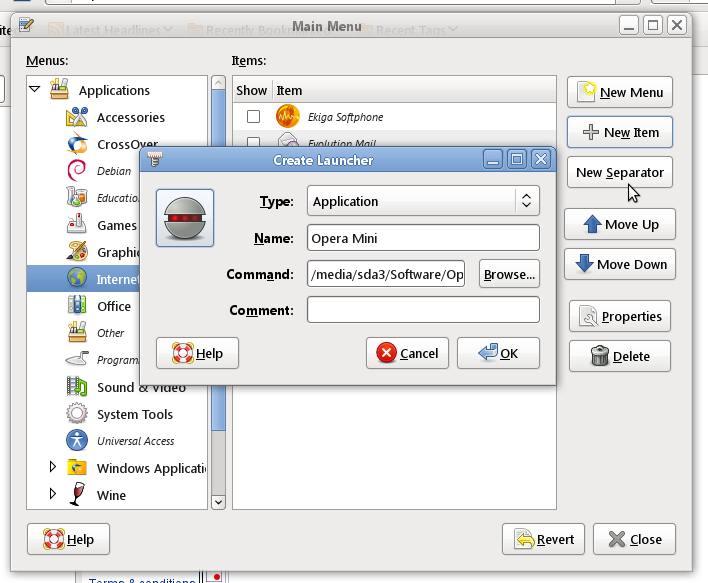Image resolution: width=708 pixels, height=583 pixels.
Task: Click the Wine glass icon
Action: pyautogui.click(x=77, y=494)
